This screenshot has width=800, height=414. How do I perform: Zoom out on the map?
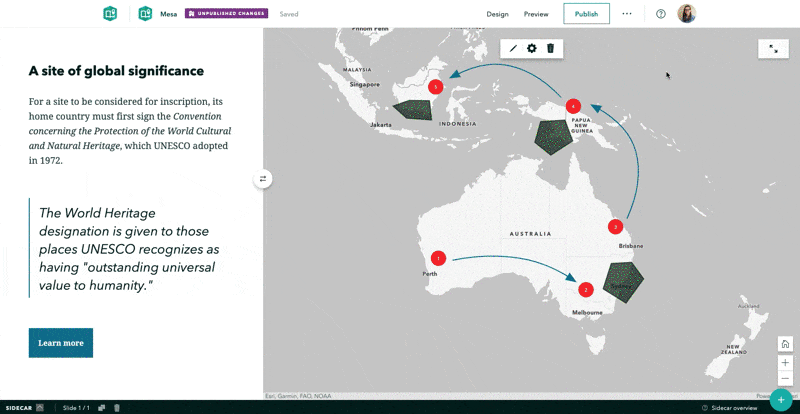(785, 379)
